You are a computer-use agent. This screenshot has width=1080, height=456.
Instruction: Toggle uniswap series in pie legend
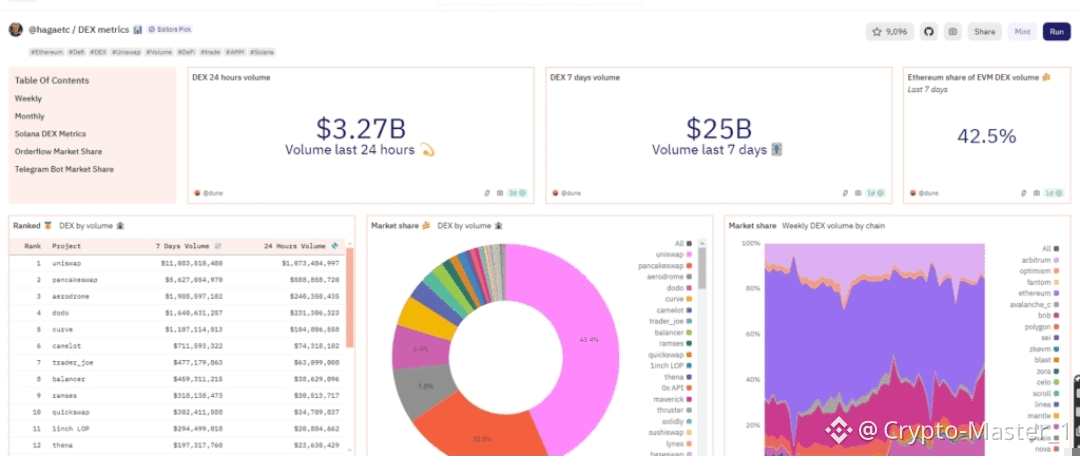coord(673,254)
